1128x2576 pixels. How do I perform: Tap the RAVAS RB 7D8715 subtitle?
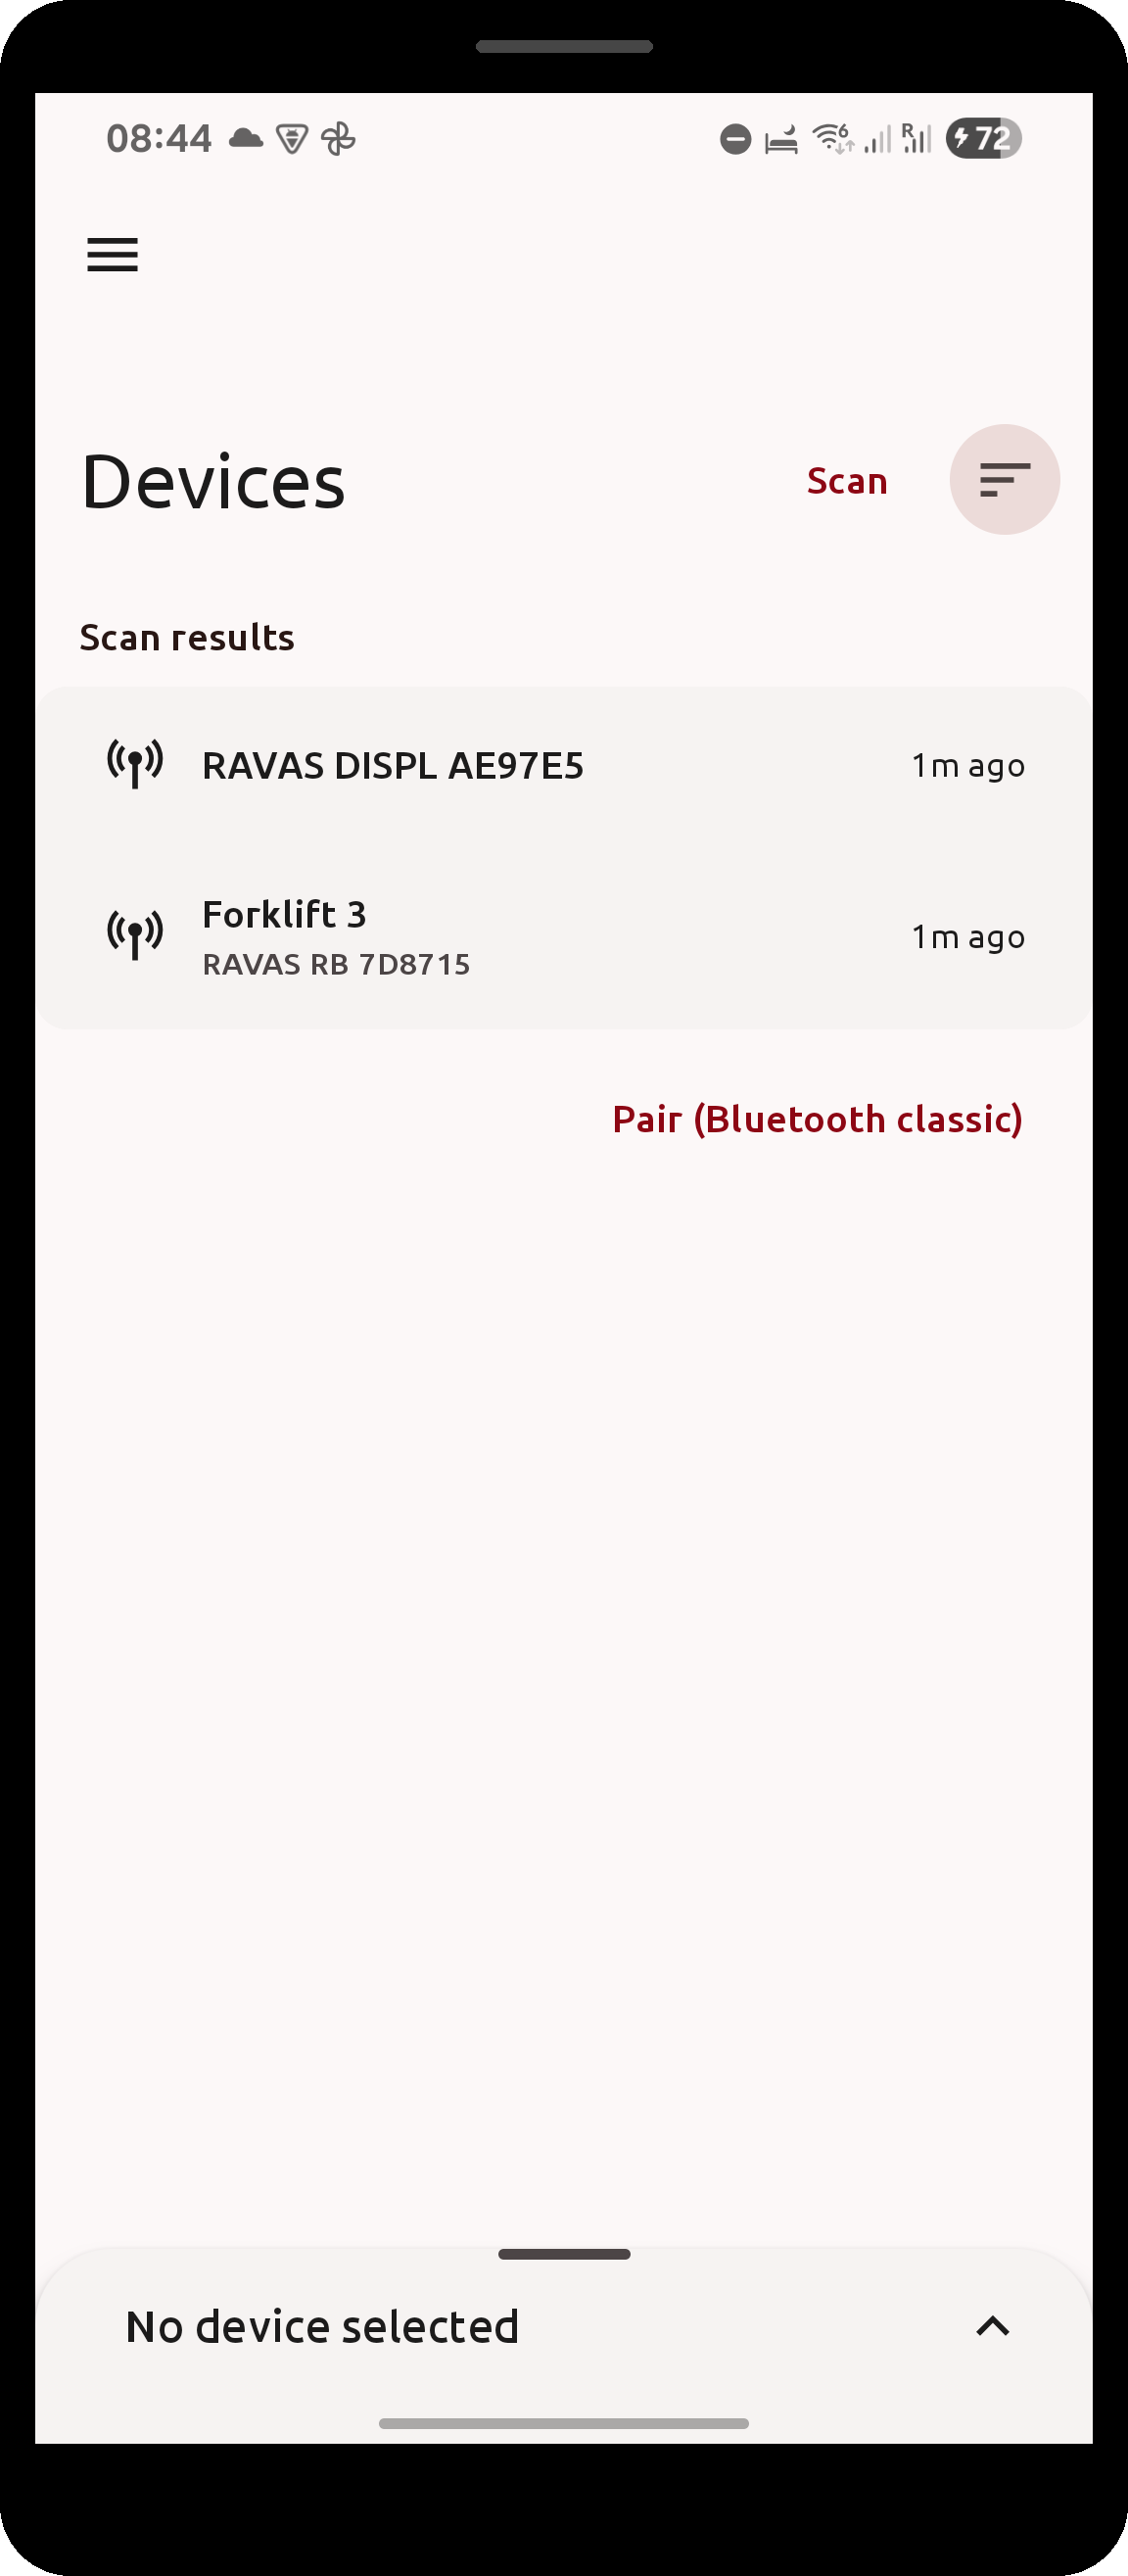(x=336, y=965)
